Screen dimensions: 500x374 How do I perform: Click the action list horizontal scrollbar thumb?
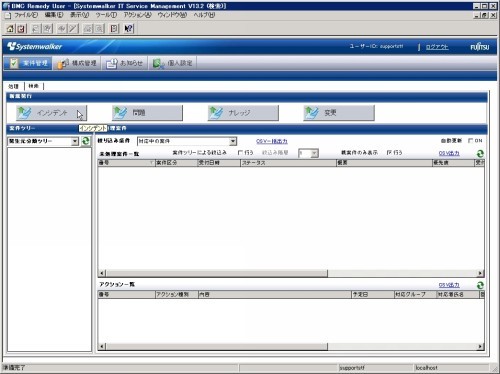pyautogui.click(x=217, y=347)
